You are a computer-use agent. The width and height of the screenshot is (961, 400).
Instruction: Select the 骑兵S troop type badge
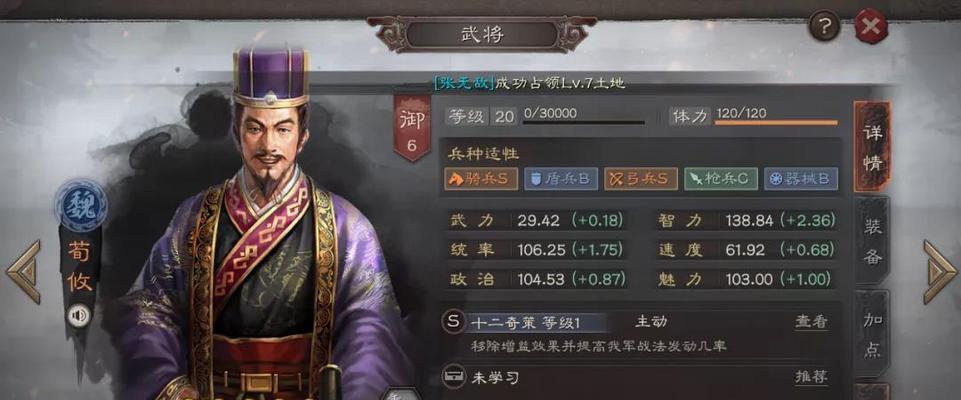pos(480,179)
